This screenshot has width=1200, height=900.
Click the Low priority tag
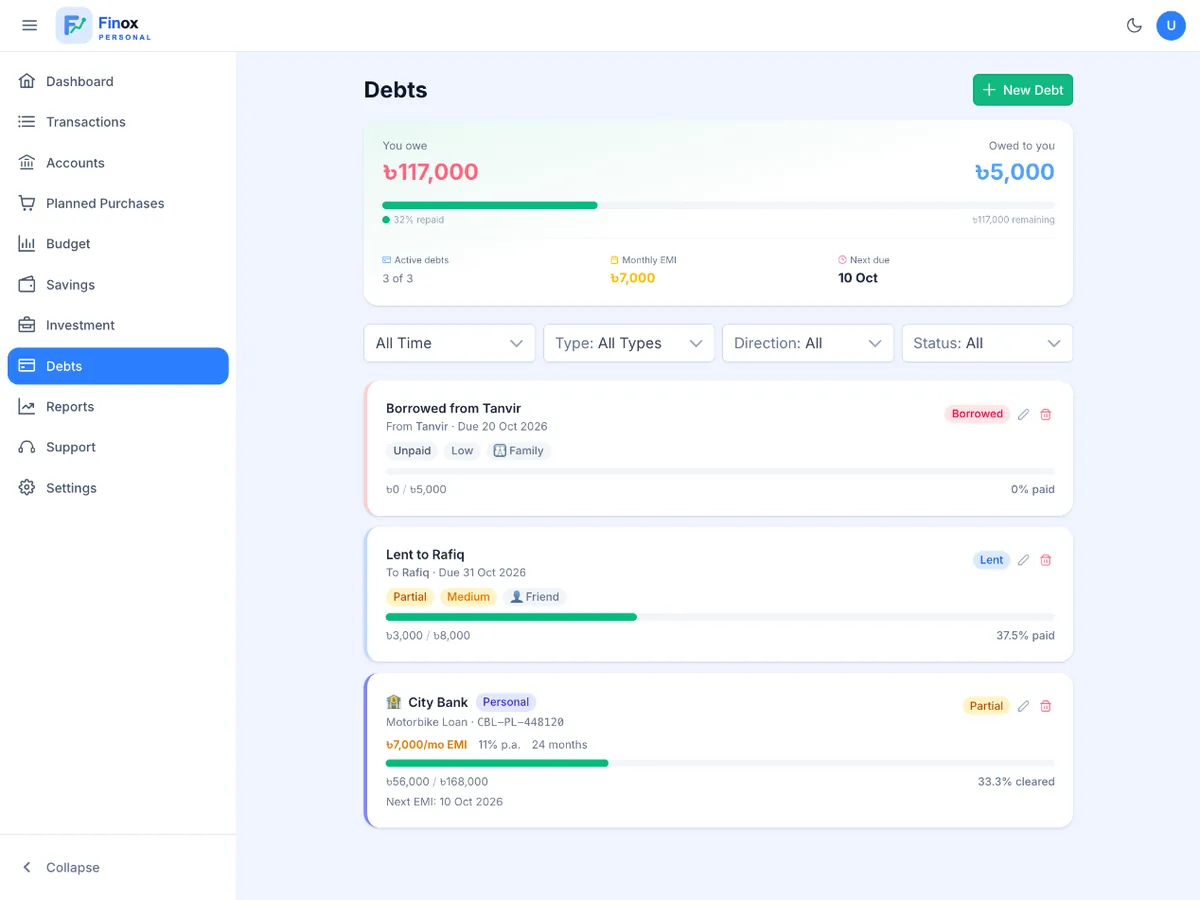(462, 451)
